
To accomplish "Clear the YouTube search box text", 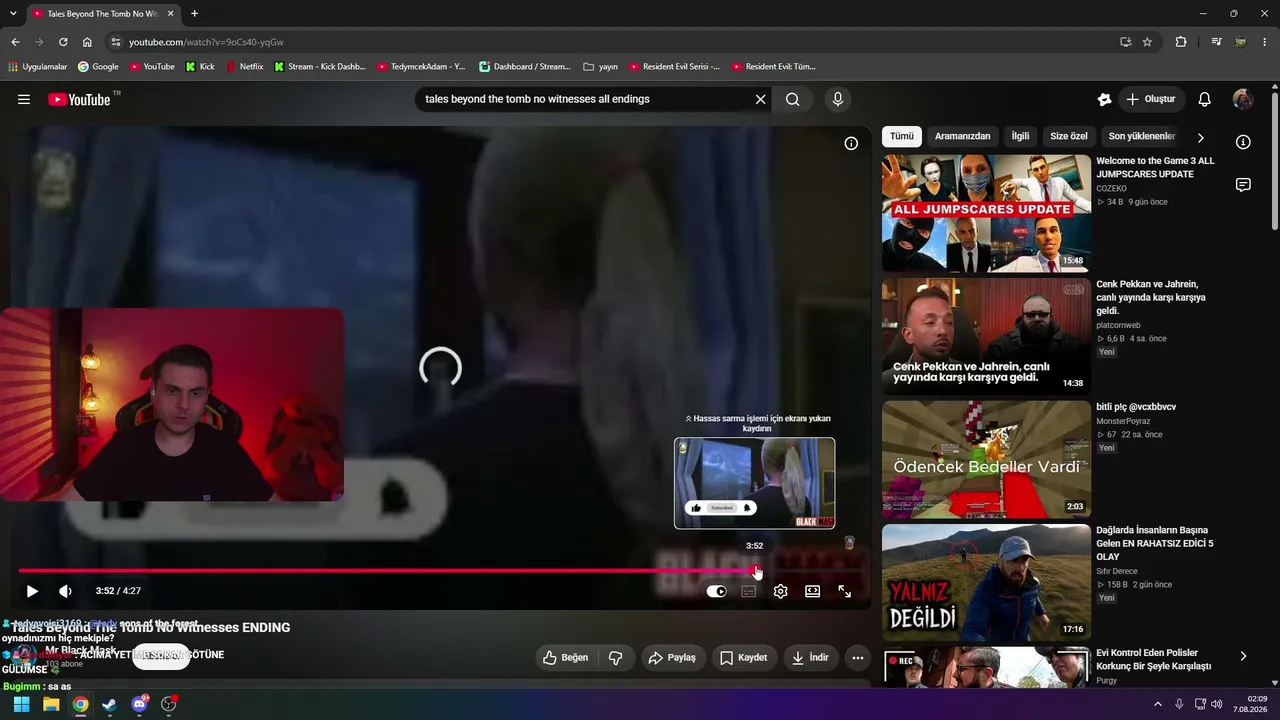I will pos(760,99).
